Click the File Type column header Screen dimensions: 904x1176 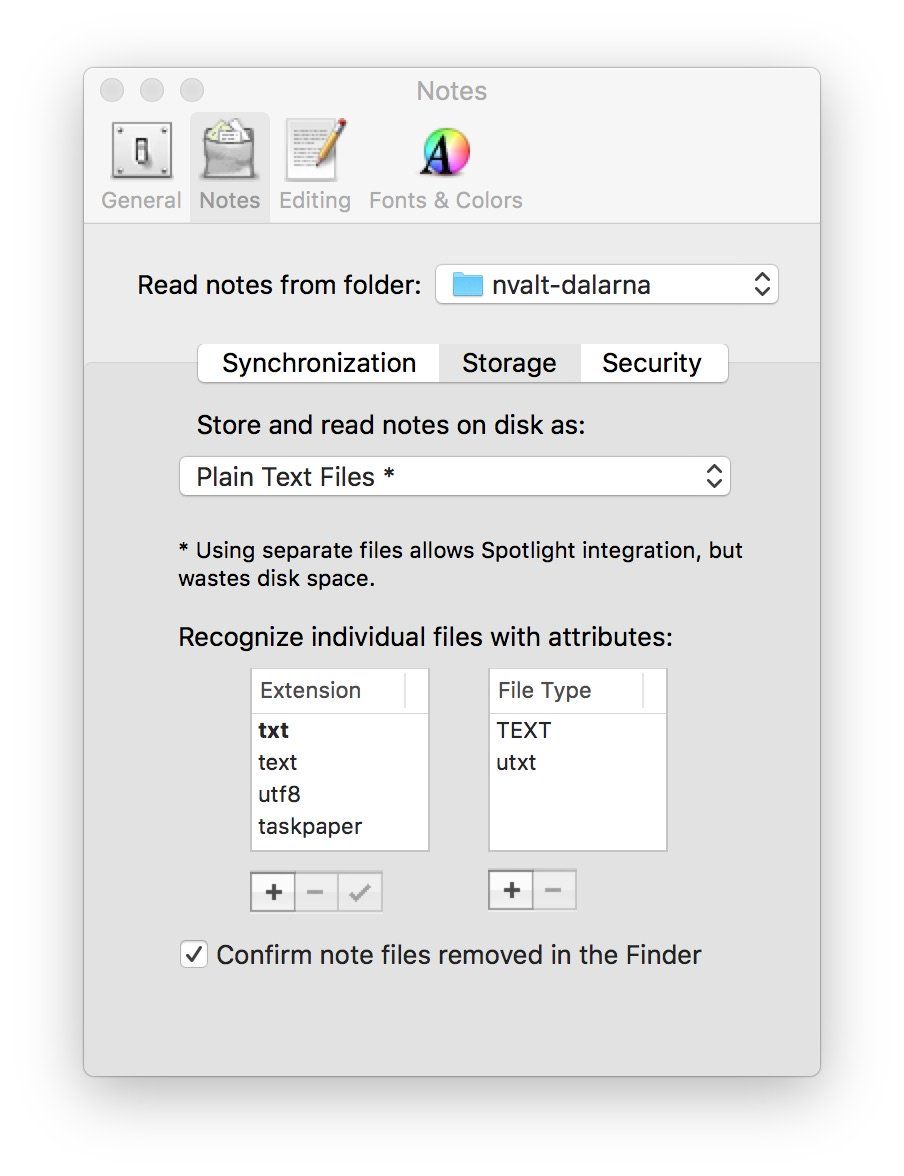coord(566,691)
